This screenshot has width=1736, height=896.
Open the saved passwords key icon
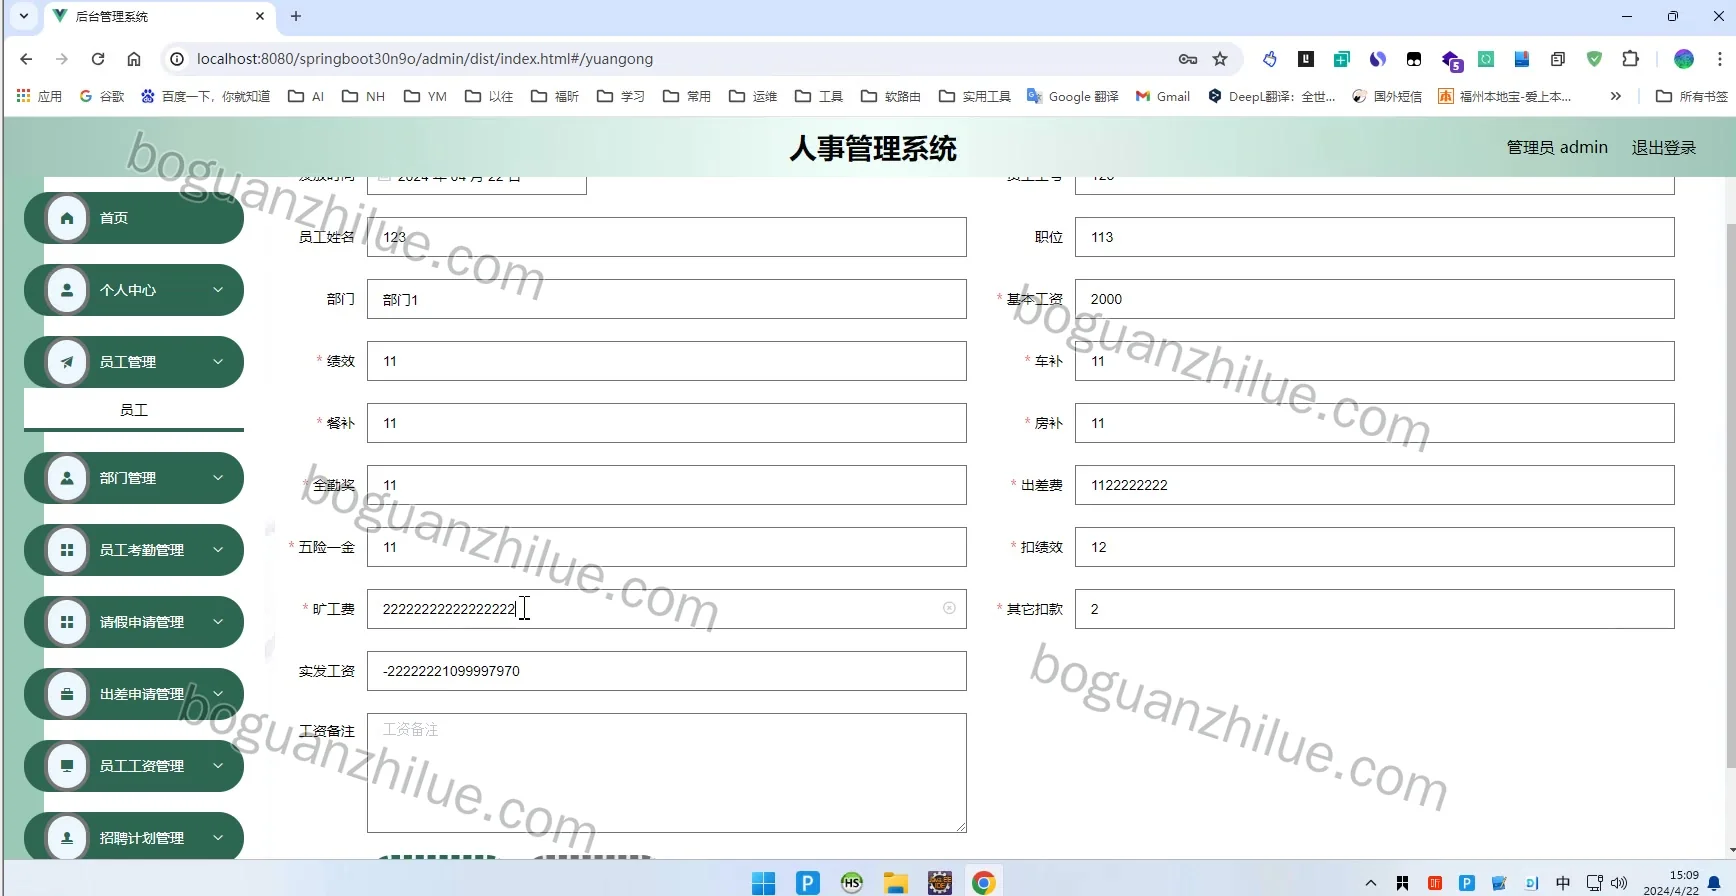coord(1188,59)
